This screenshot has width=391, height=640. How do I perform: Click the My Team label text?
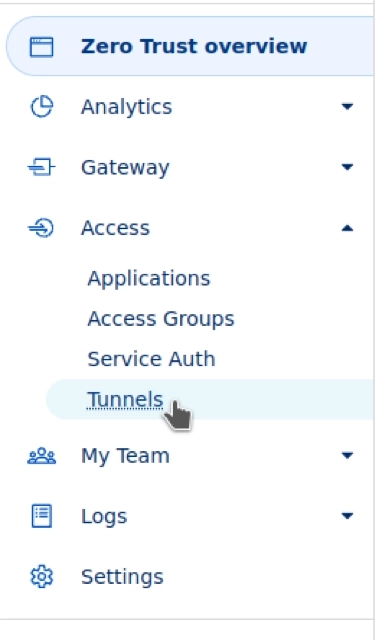coord(125,456)
